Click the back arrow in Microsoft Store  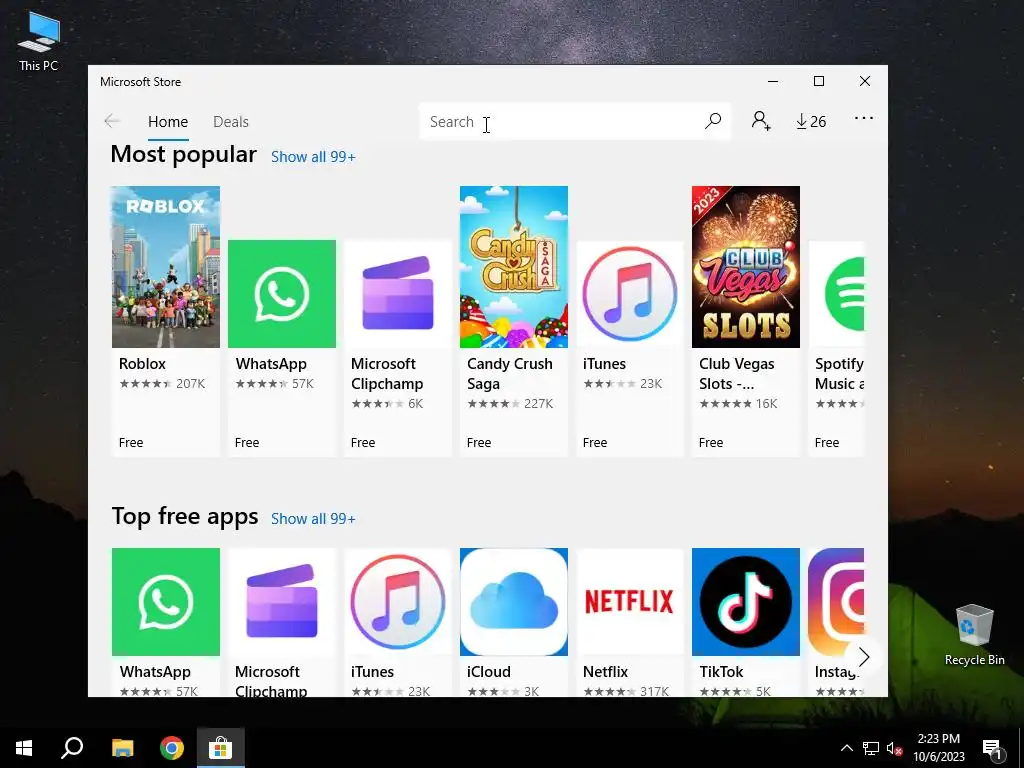[112, 121]
